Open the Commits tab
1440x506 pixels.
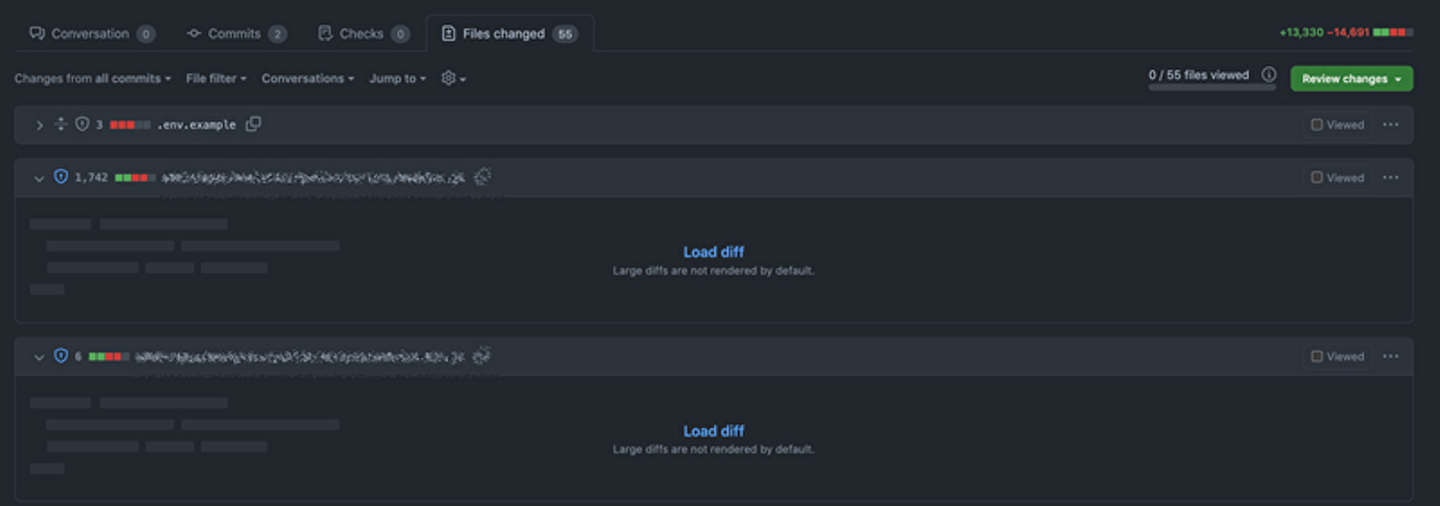pos(236,33)
